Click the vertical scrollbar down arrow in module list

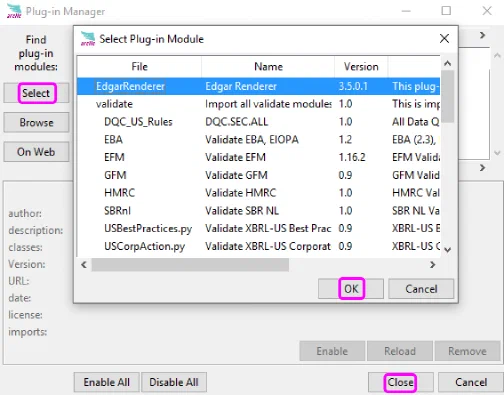(448, 250)
